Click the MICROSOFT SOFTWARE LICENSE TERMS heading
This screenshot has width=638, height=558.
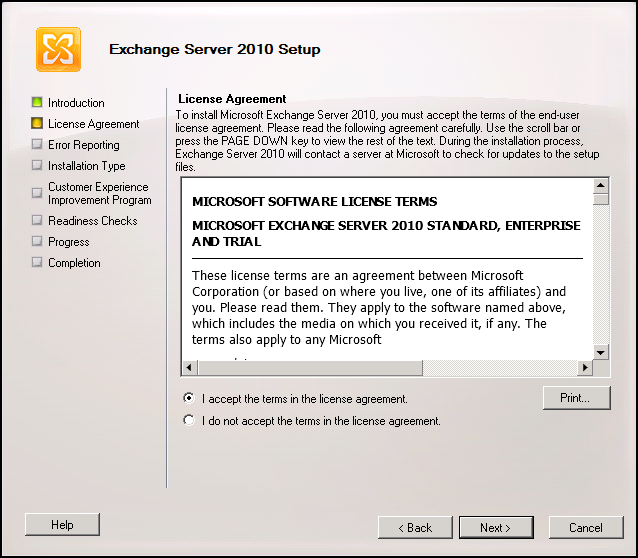tap(315, 201)
